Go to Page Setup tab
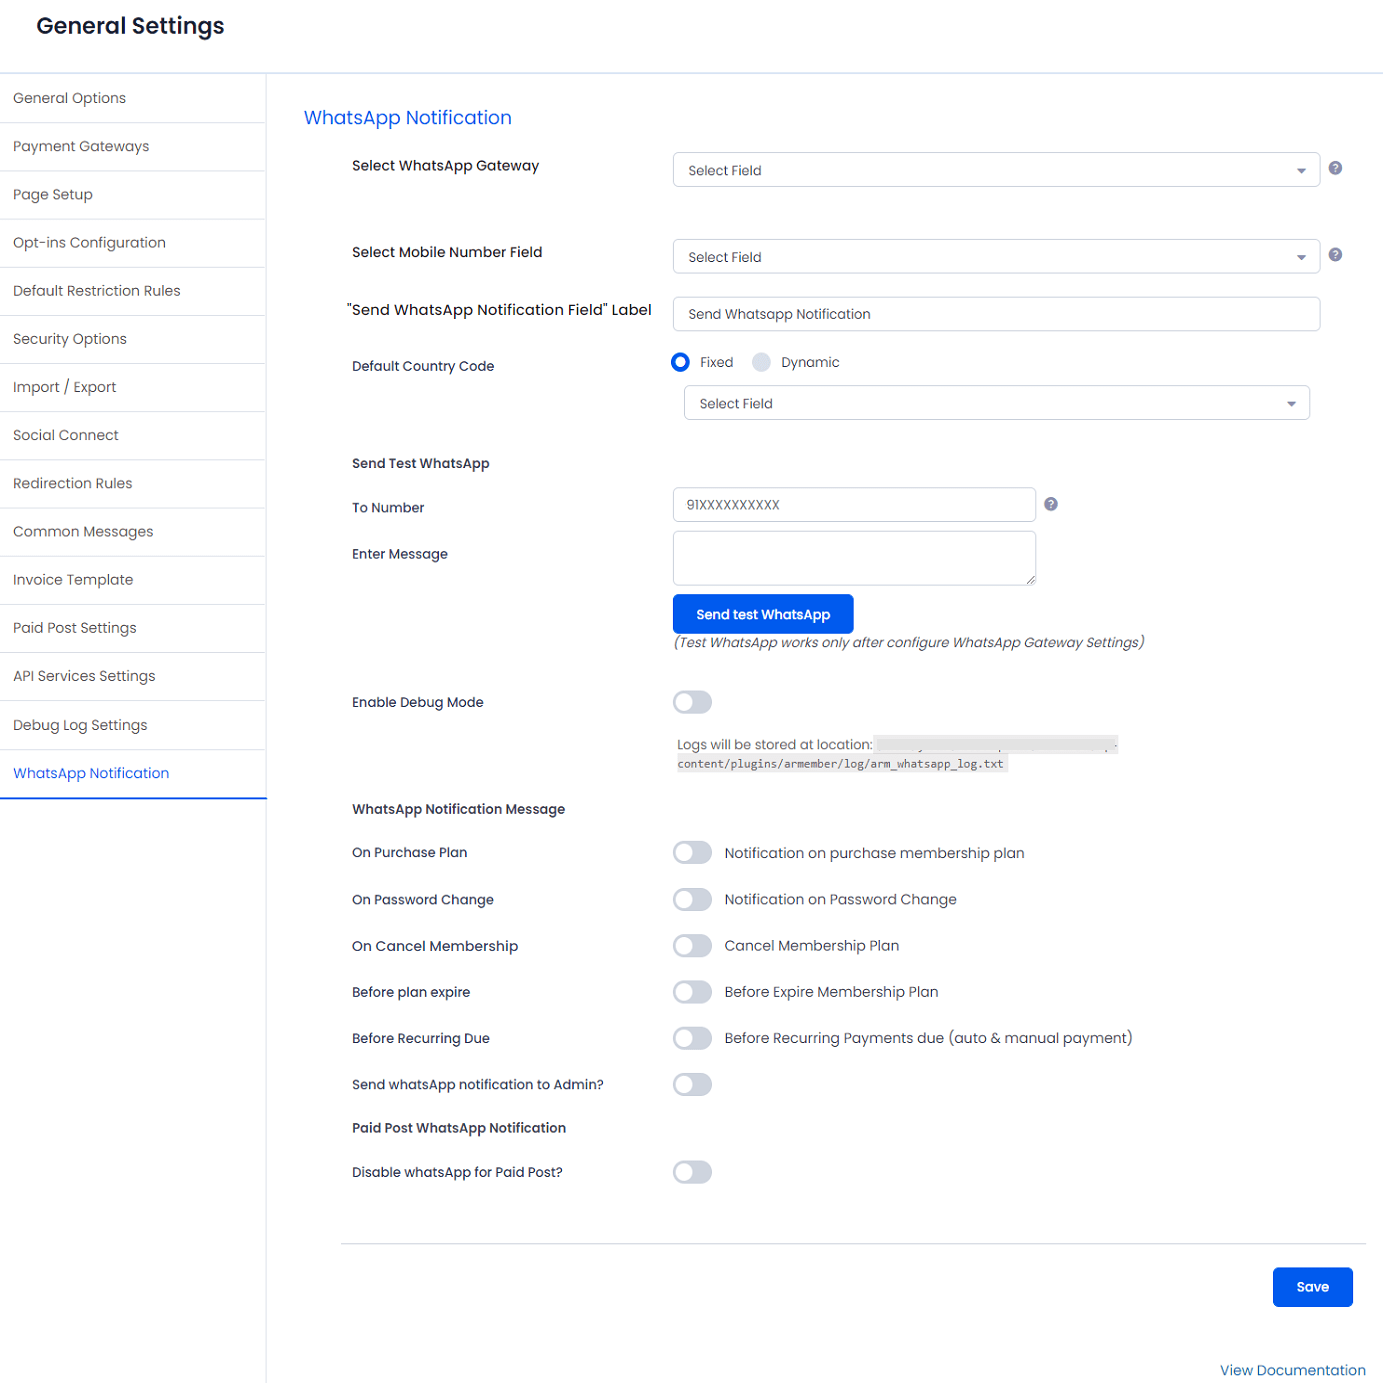Viewport: 1383px width, 1383px height. [133, 194]
